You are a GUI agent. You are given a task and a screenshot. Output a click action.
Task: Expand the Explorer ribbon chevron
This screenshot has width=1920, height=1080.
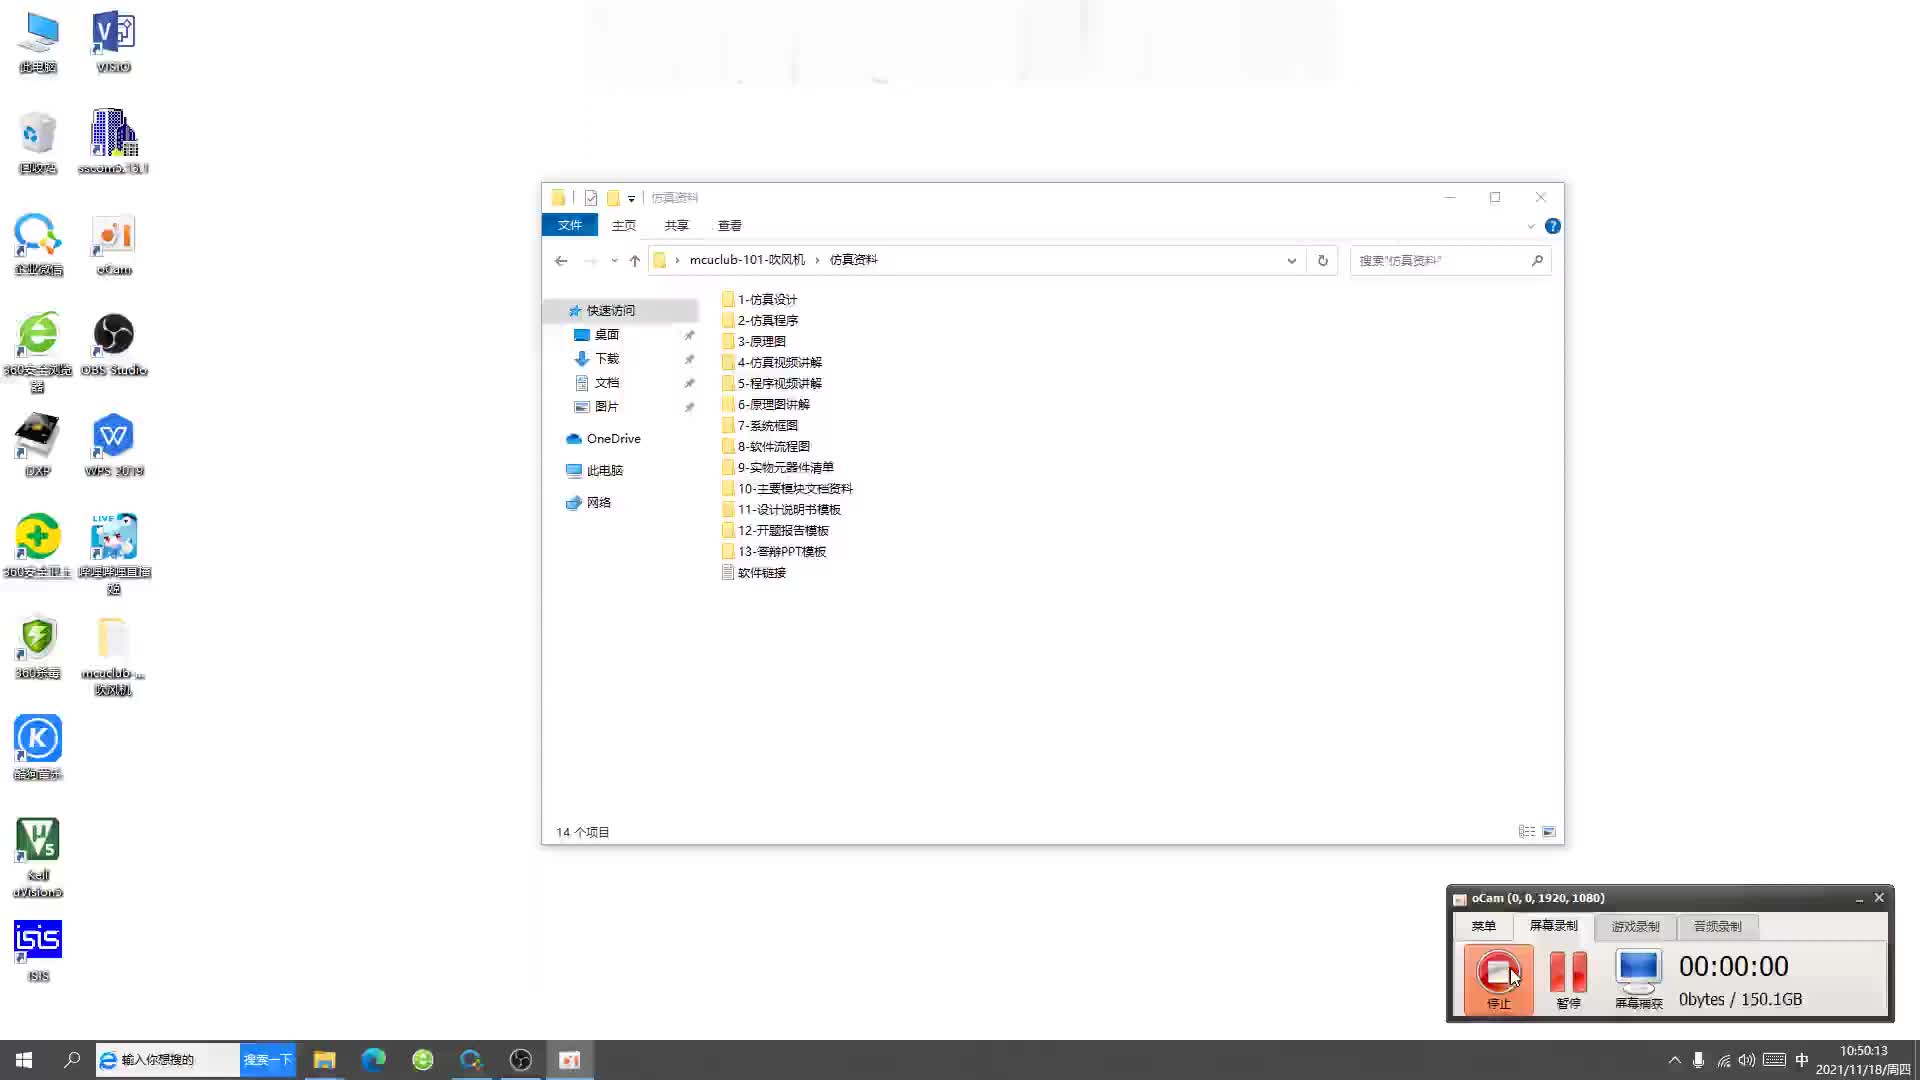(1530, 226)
